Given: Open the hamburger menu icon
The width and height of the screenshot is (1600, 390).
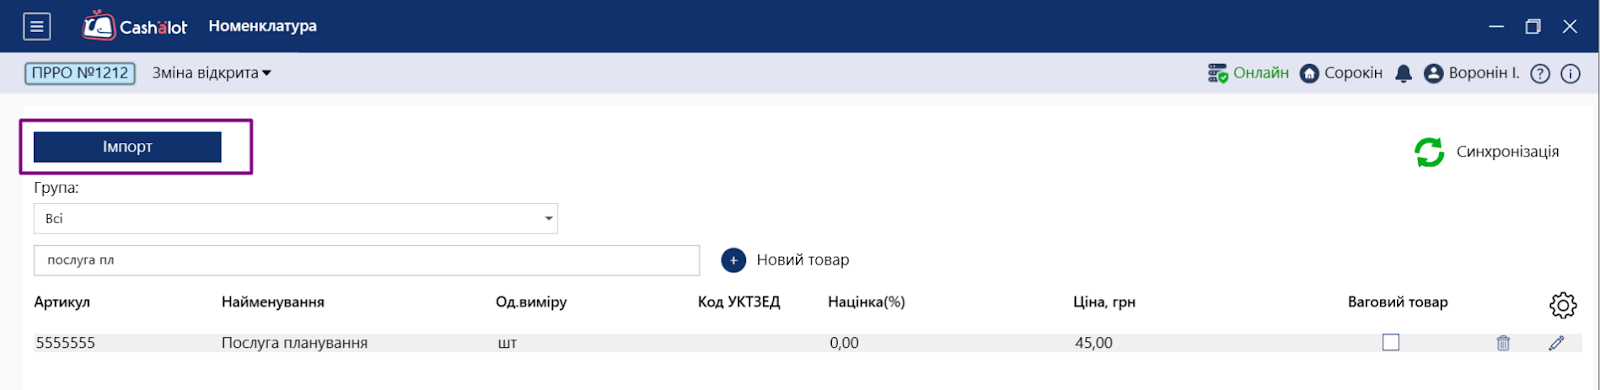Looking at the screenshot, I should coord(37,27).
